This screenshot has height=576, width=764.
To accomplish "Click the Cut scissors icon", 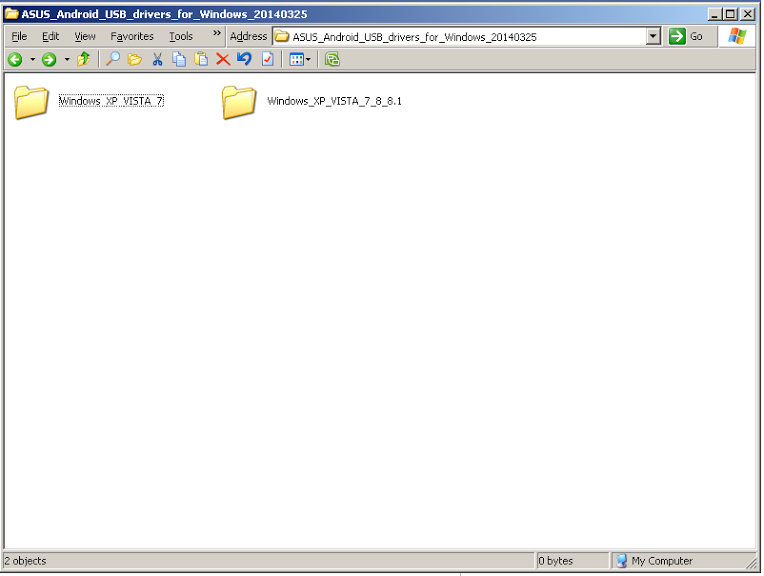I will 157,59.
